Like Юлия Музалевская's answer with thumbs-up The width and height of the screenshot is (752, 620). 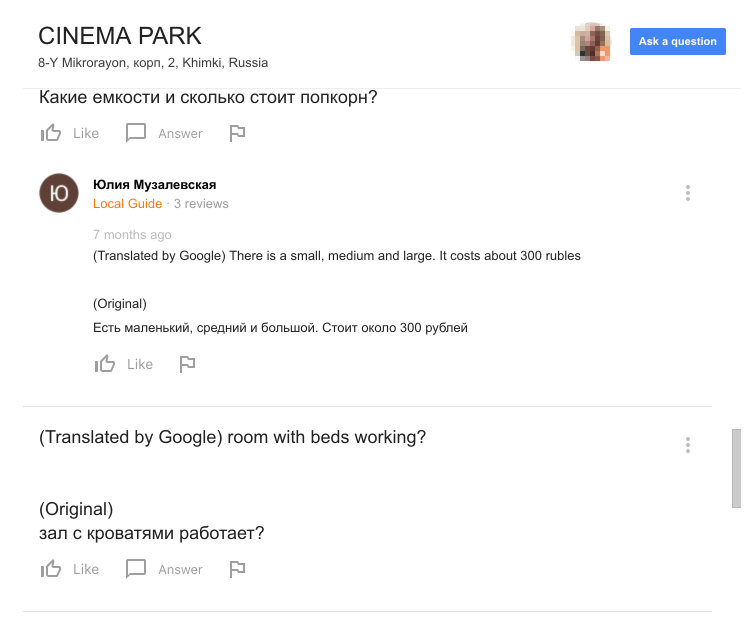pos(105,364)
